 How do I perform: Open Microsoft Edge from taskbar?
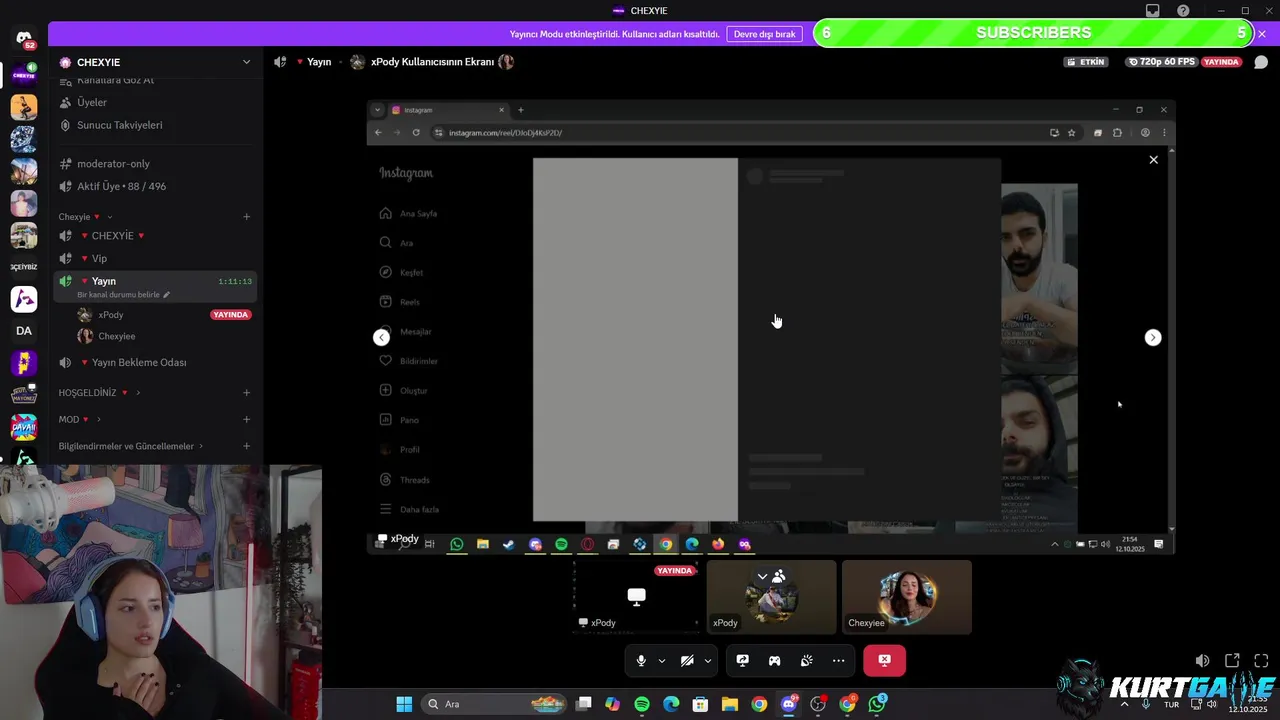pyautogui.click(x=671, y=704)
